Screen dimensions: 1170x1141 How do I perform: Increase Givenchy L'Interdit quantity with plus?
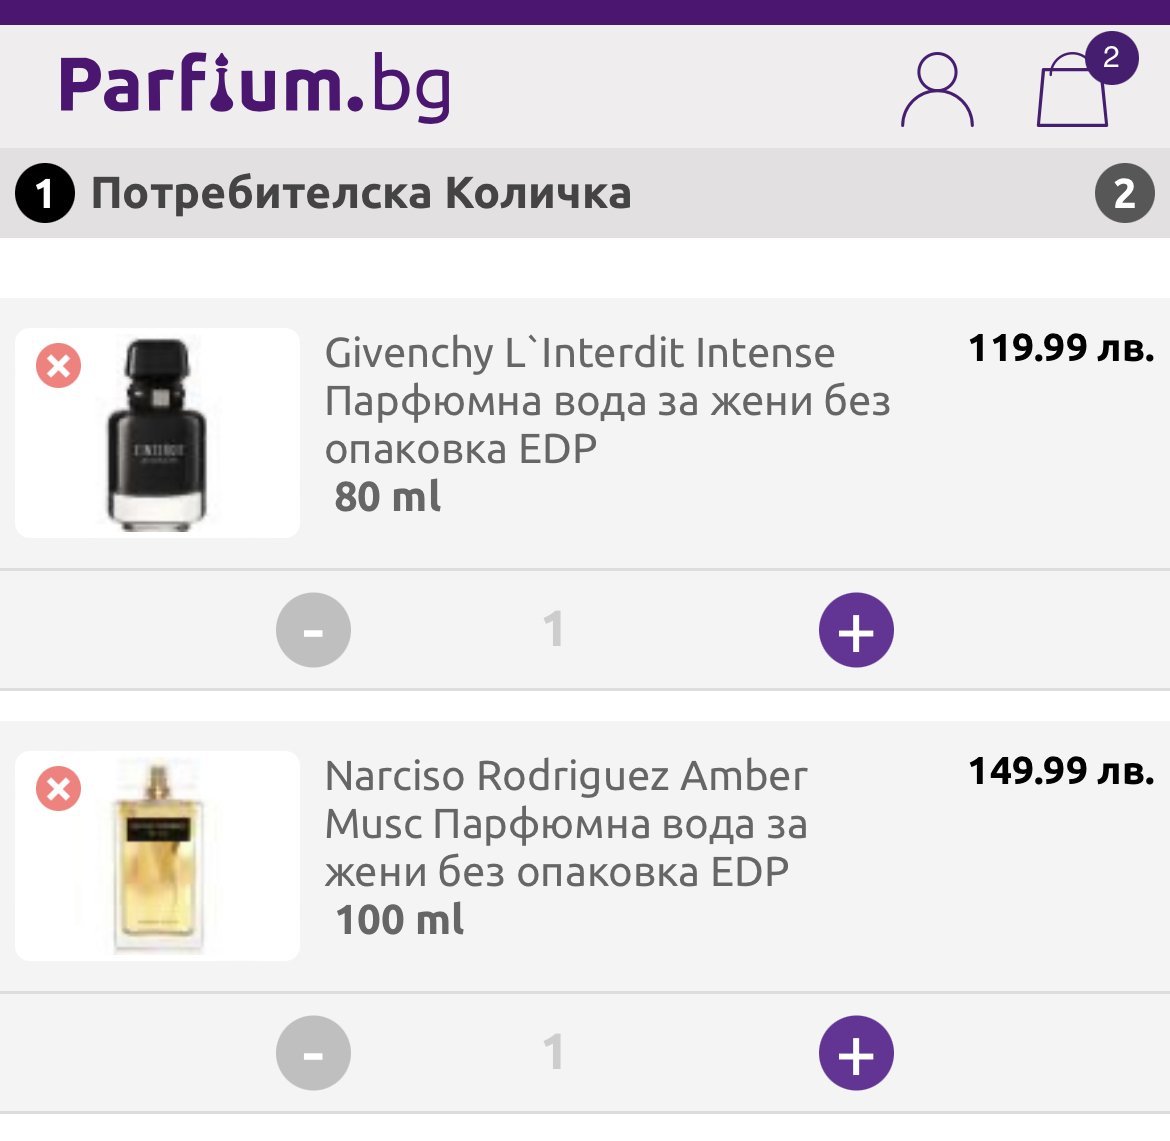[x=856, y=631]
